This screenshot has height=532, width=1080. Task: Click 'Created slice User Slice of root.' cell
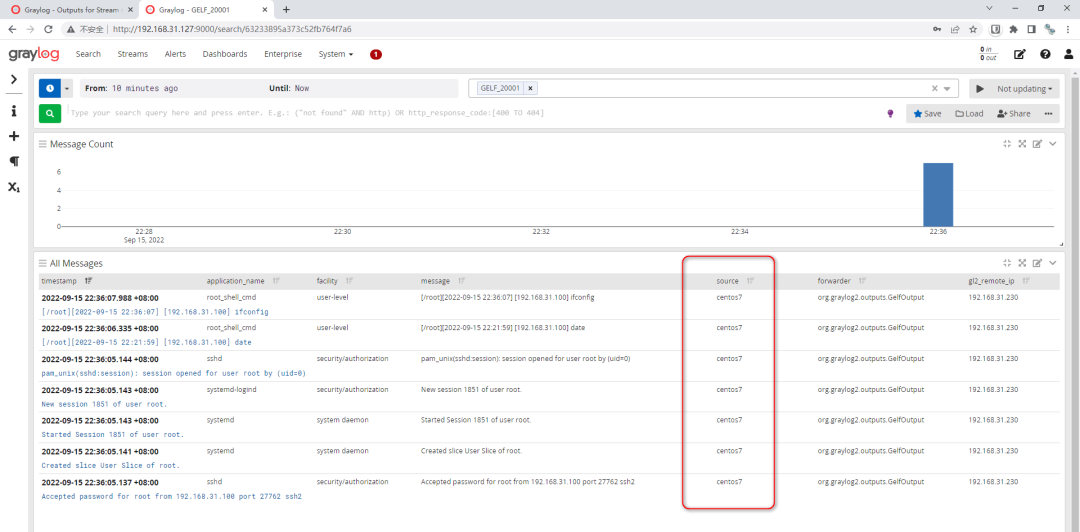click(471, 451)
